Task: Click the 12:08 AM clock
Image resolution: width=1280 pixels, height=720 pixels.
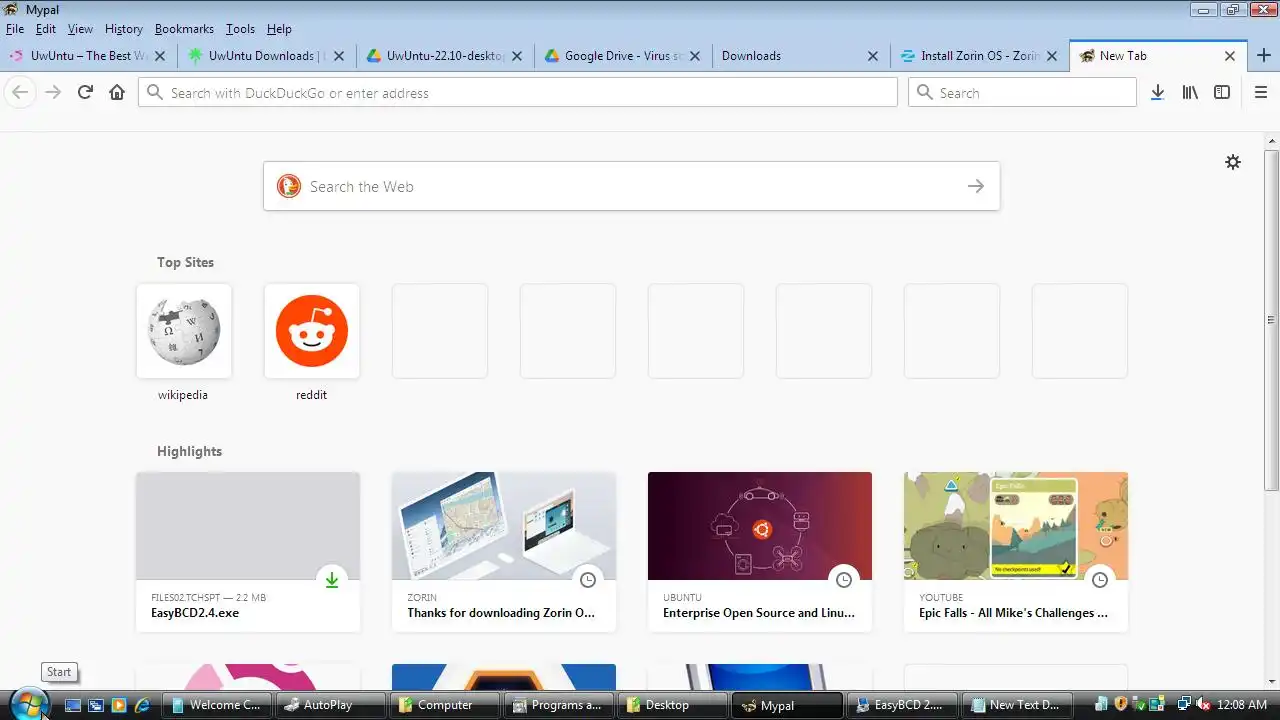Action: pyautogui.click(x=1242, y=705)
